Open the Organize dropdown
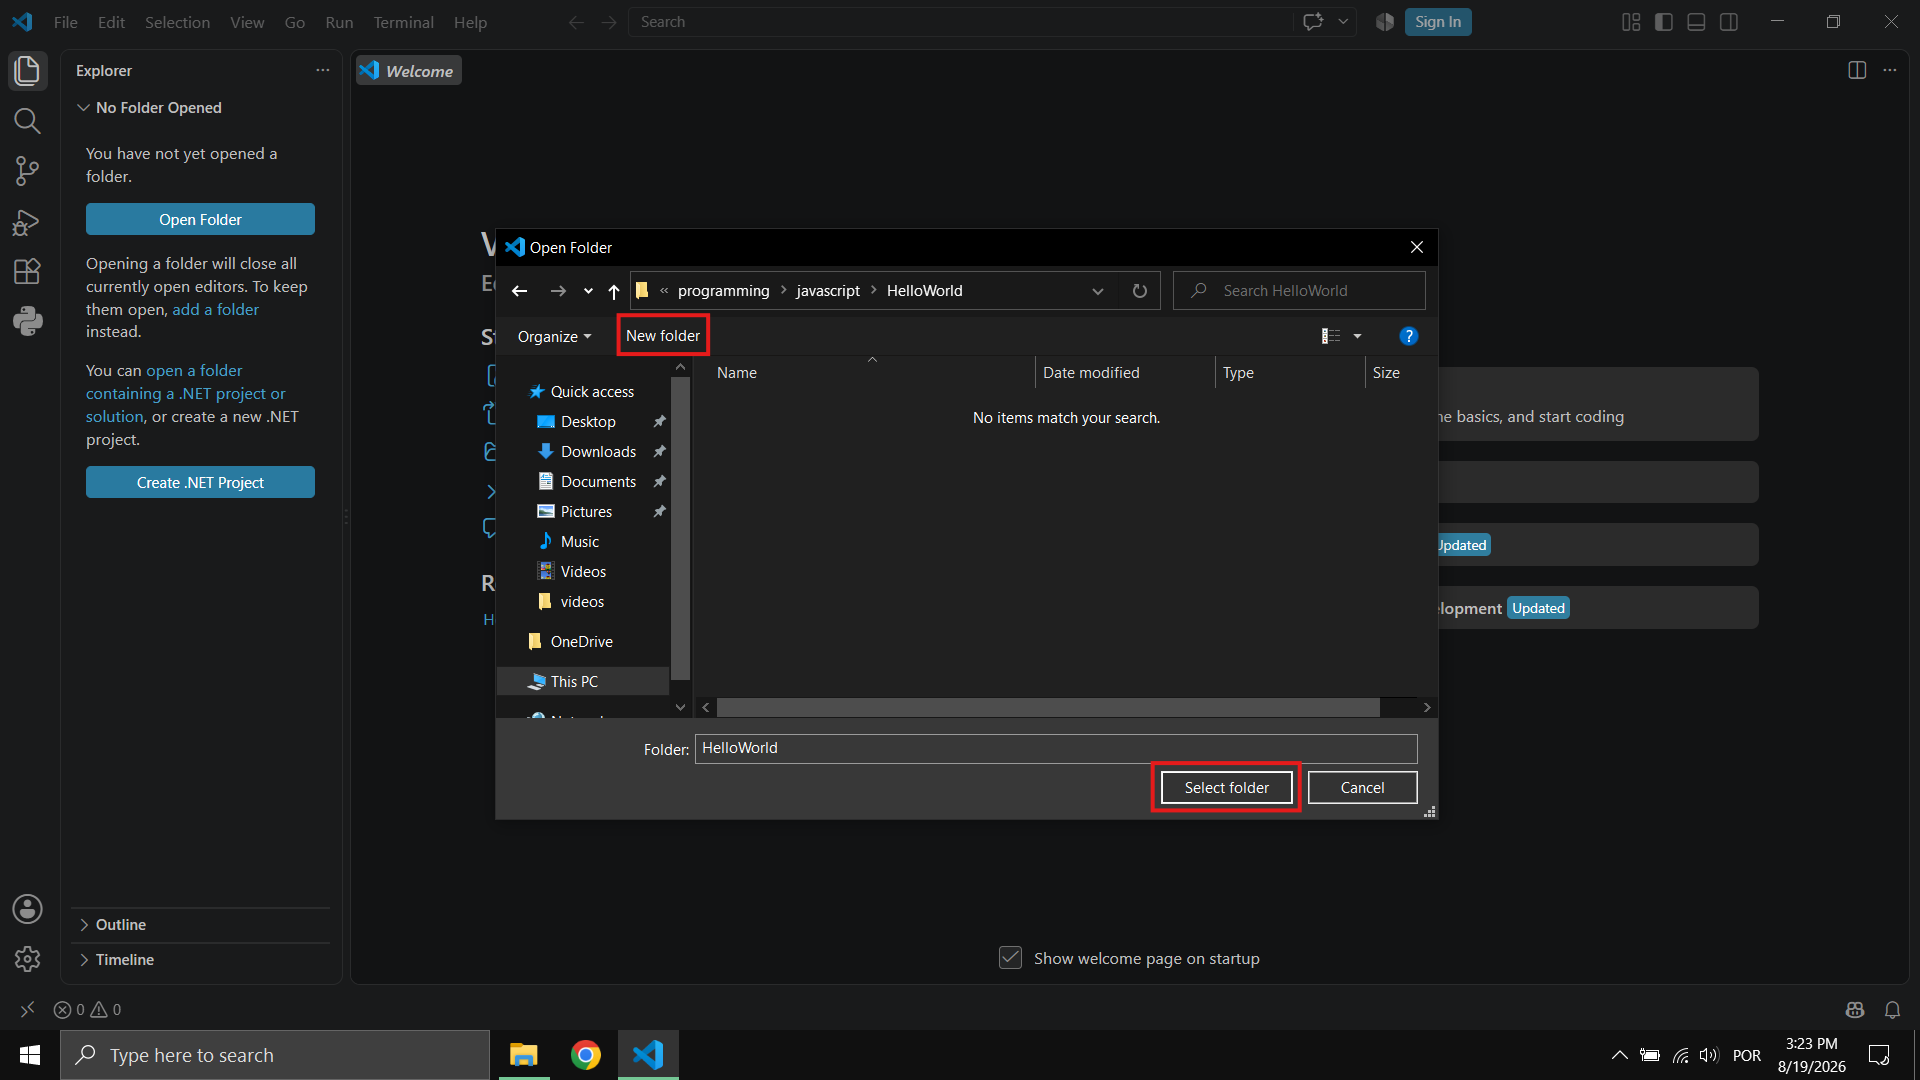Viewport: 1920px width, 1080px height. 554,336
